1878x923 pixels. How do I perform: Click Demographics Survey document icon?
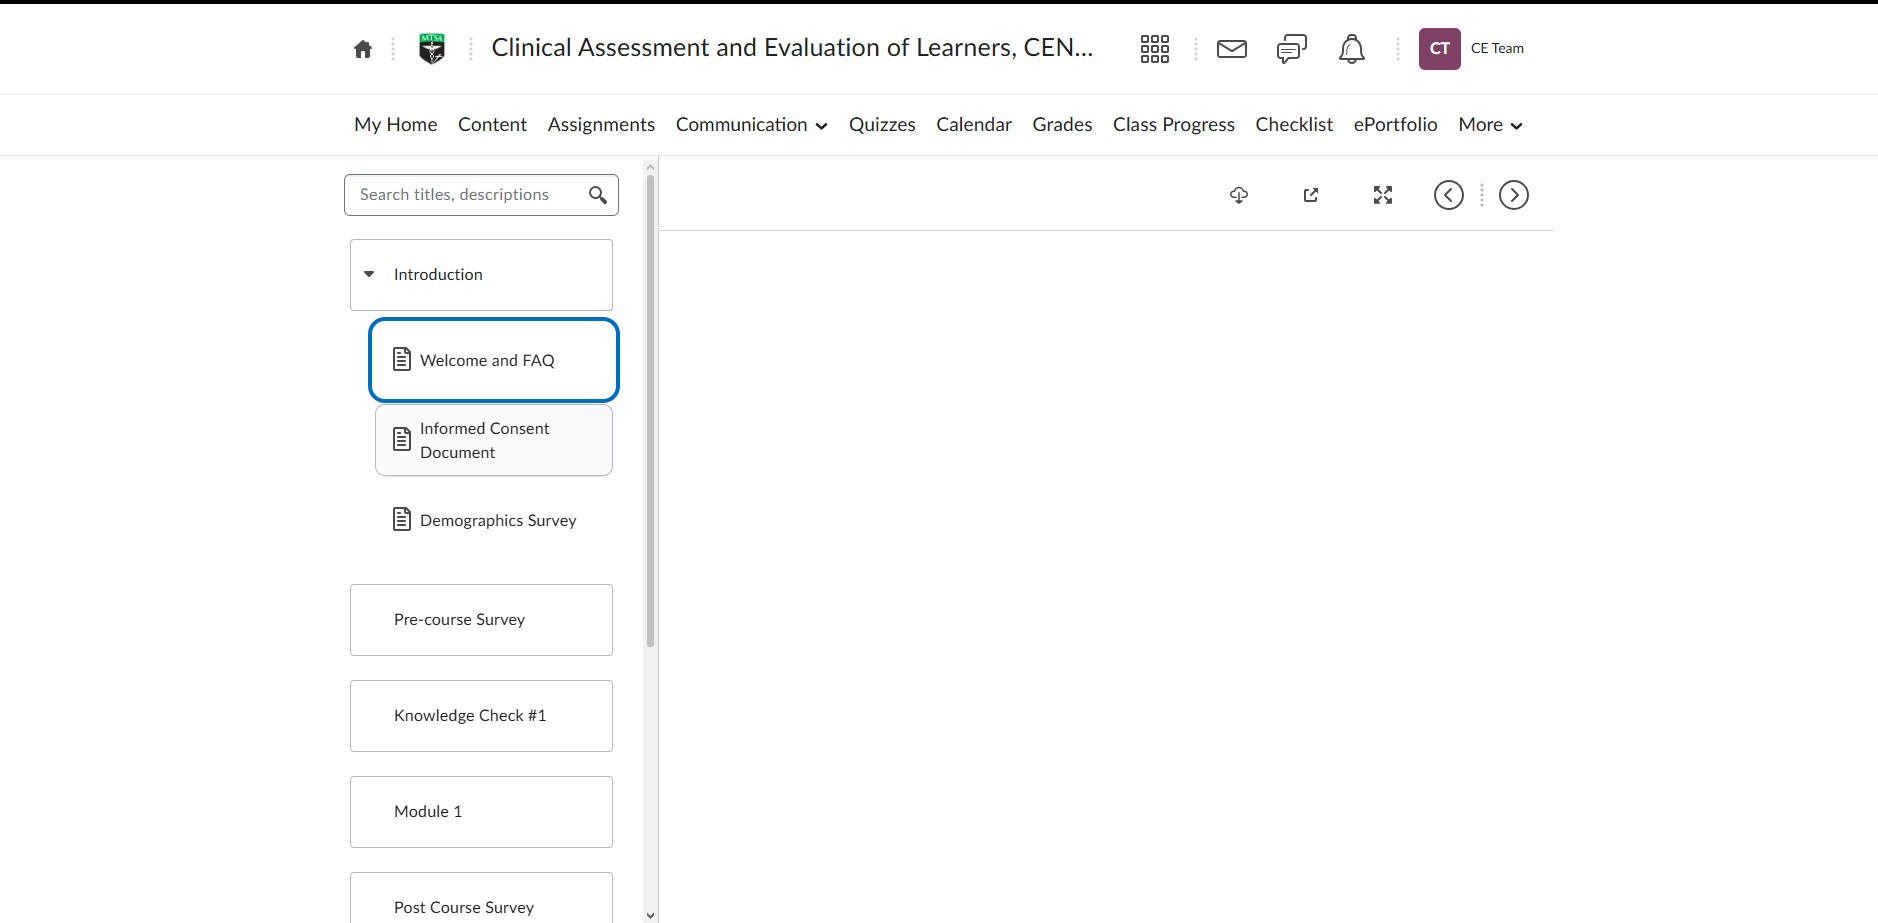[x=402, y=519]
